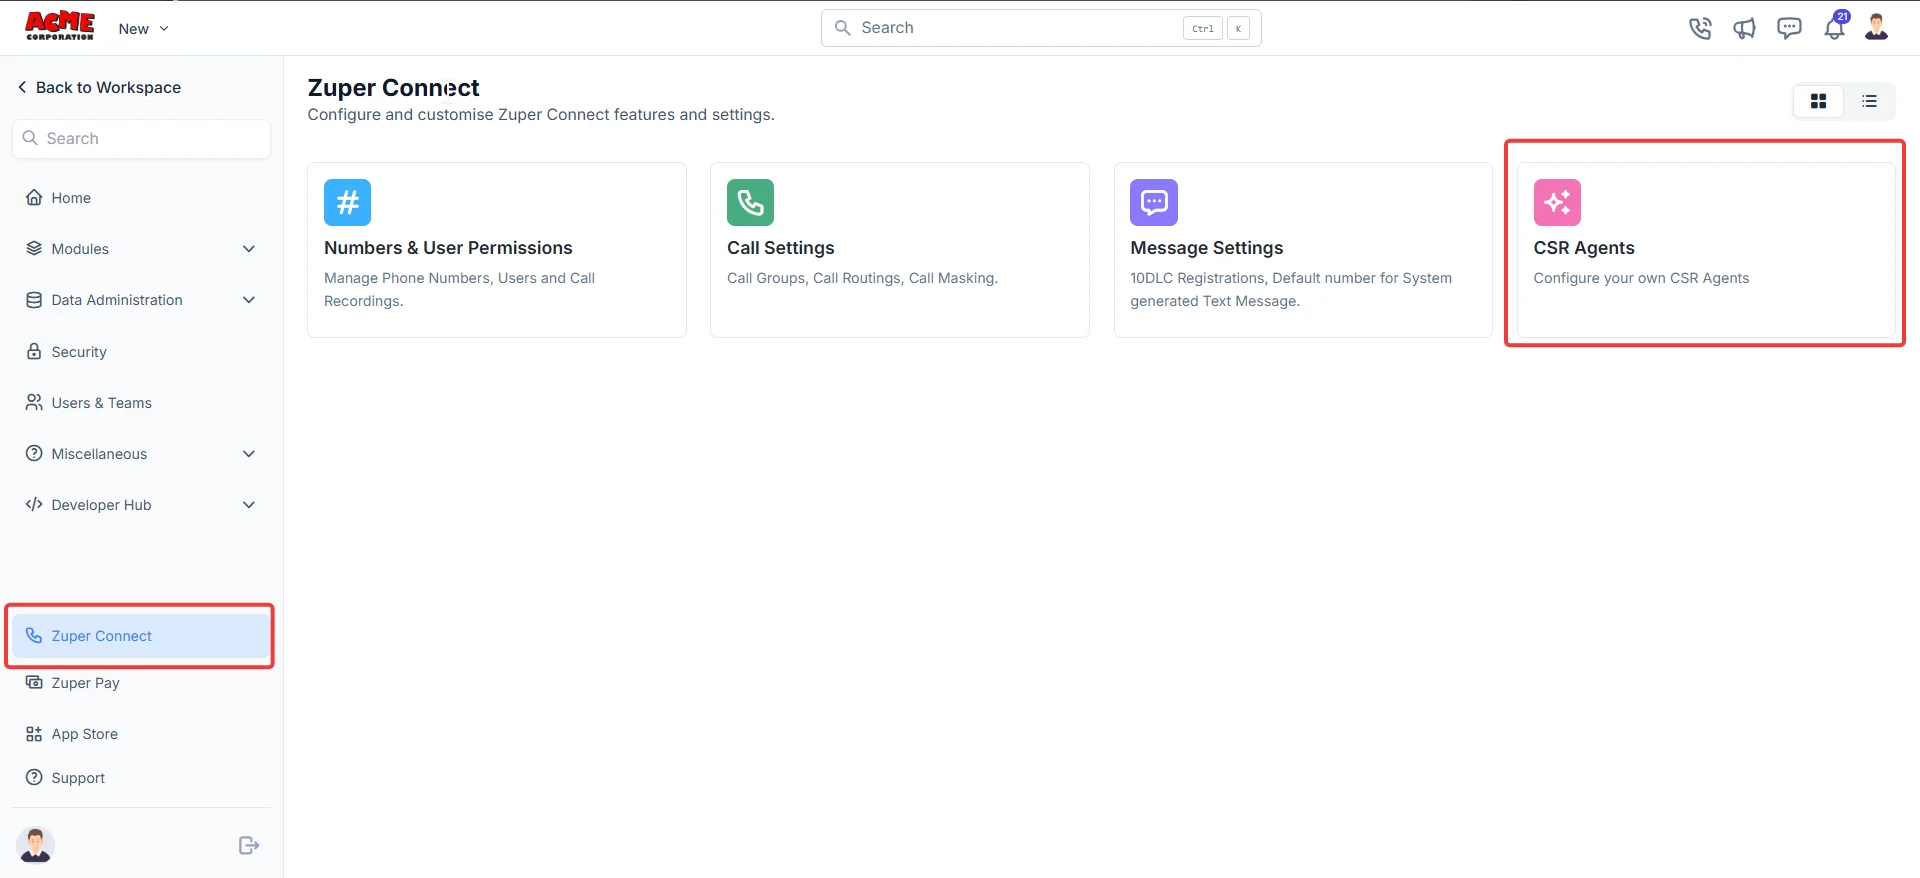Open the Message Settings card title

tap(1206, 248)
